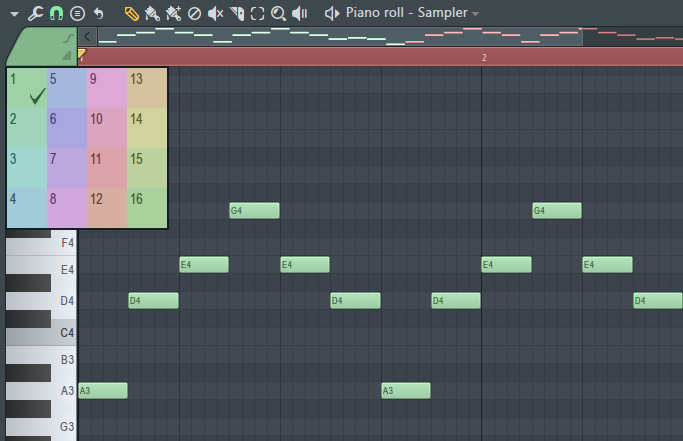Select the Slice tool

[236, 13]
